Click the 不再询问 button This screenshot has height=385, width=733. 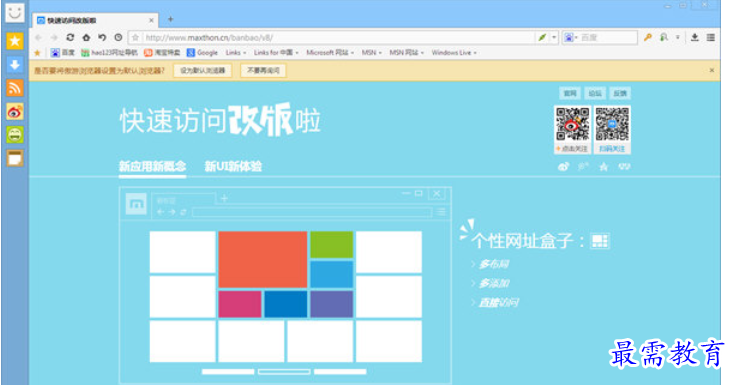point(263,71)
